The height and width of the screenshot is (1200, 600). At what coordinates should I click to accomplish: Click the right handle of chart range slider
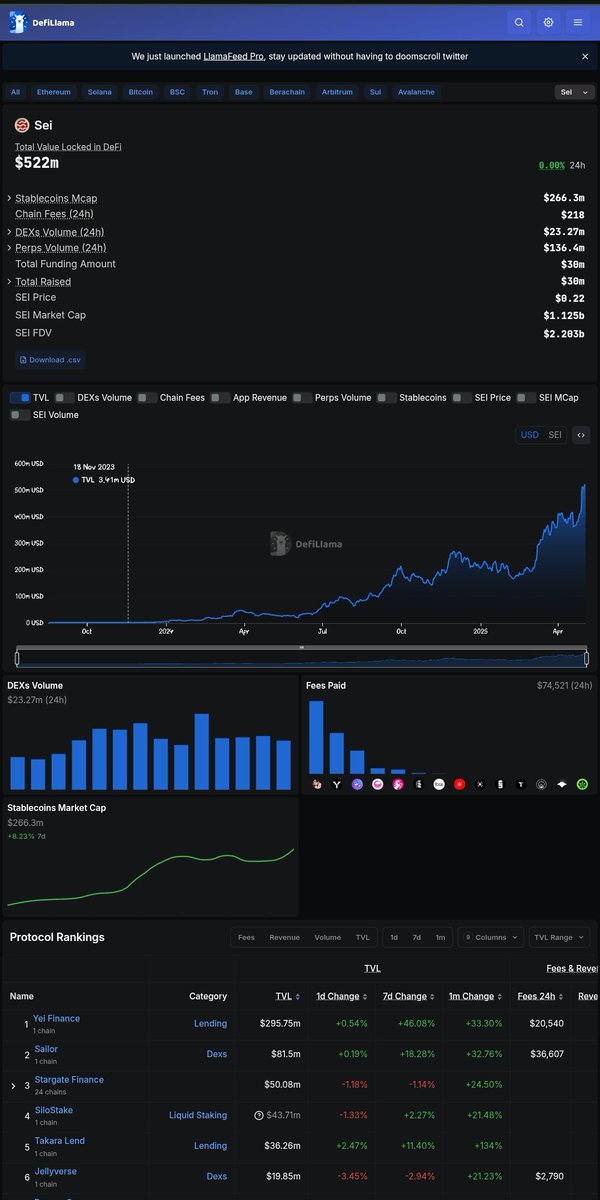pos(587,658)
